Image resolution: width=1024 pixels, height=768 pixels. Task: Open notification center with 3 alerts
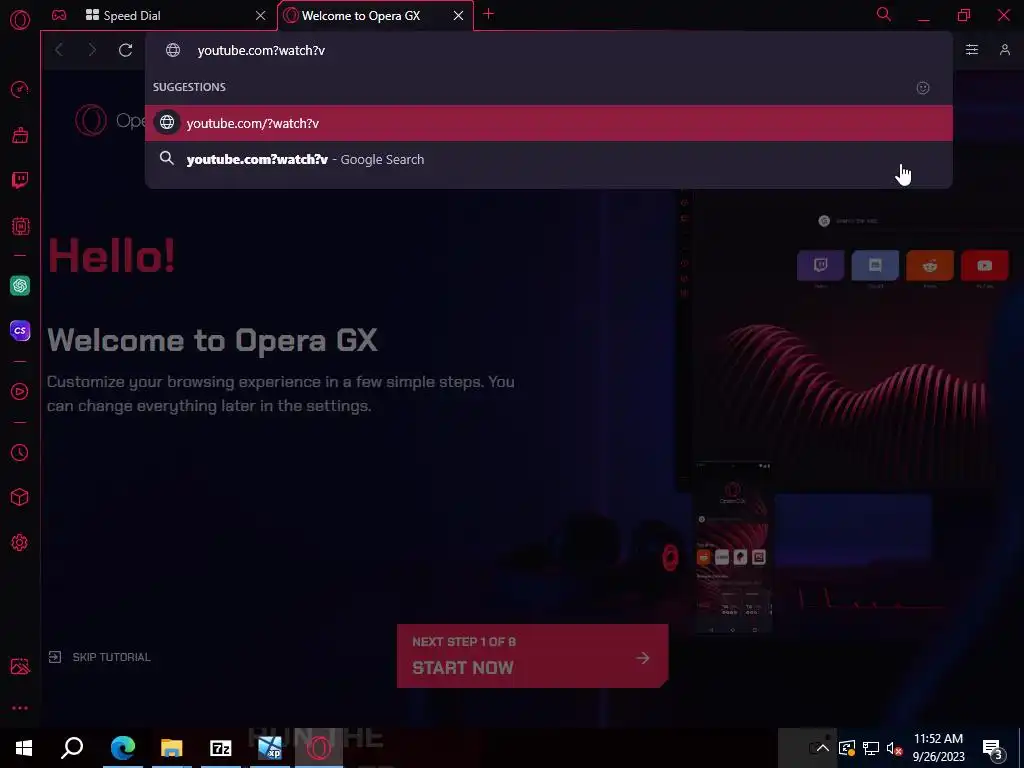point(993,748)
